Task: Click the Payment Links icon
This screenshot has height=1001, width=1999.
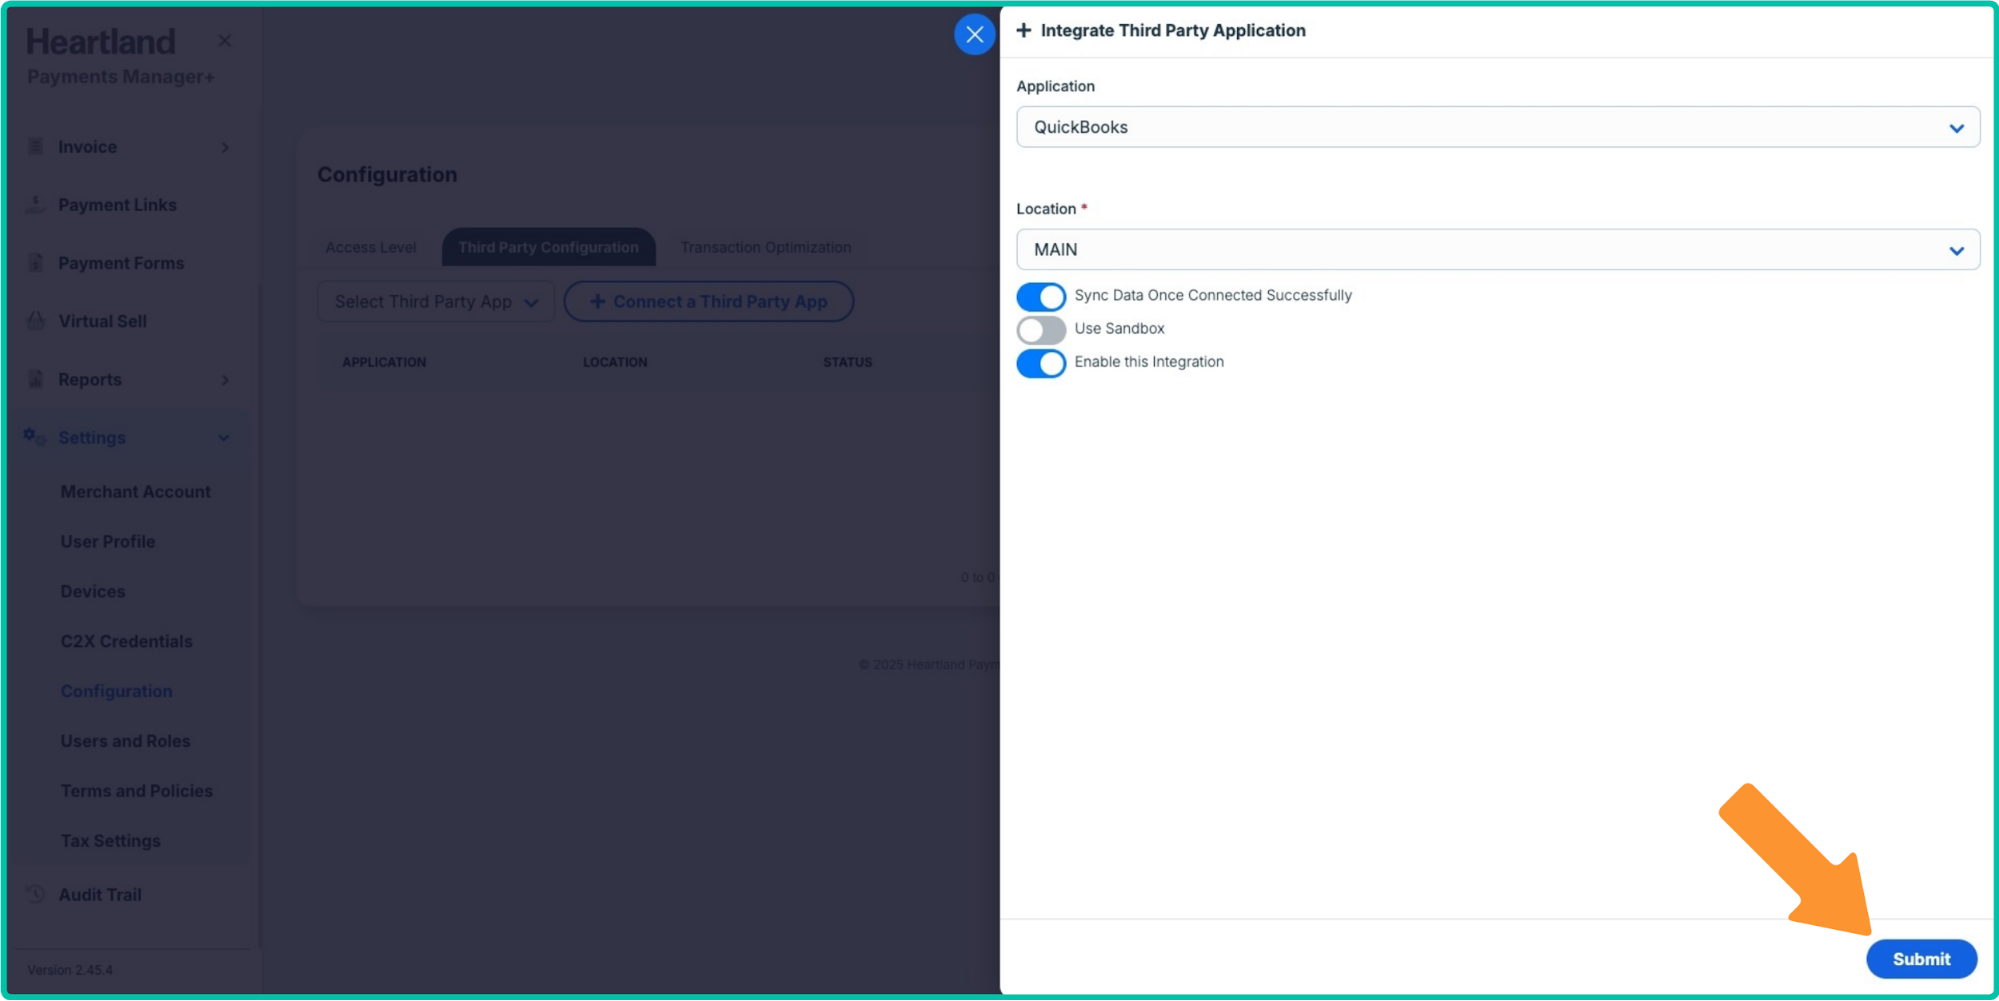Action: pos(36,205)
